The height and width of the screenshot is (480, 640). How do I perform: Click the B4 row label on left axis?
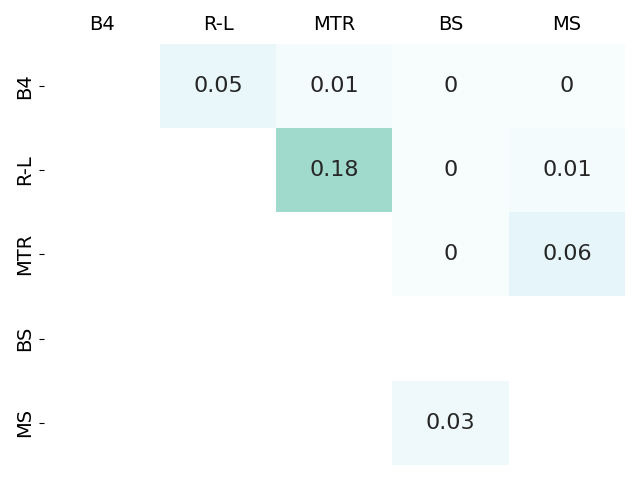pos(25,86)
